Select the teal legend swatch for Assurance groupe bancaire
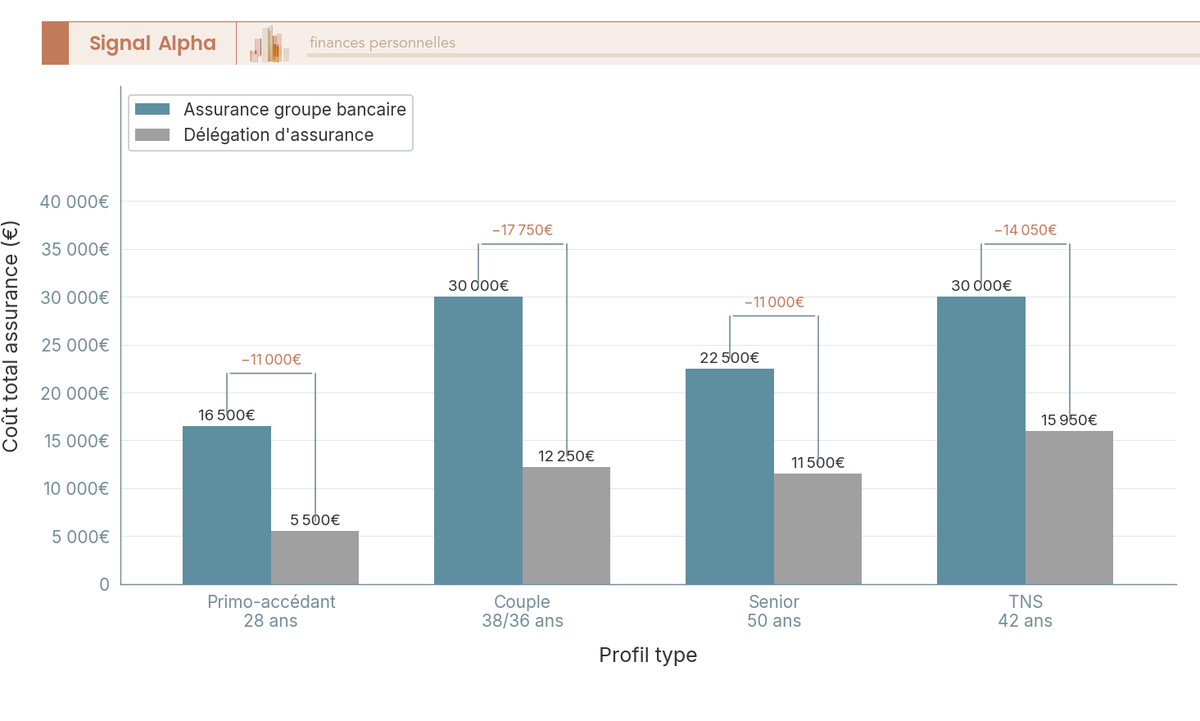This screenshot has width=1200, height=721. [155, 110]
